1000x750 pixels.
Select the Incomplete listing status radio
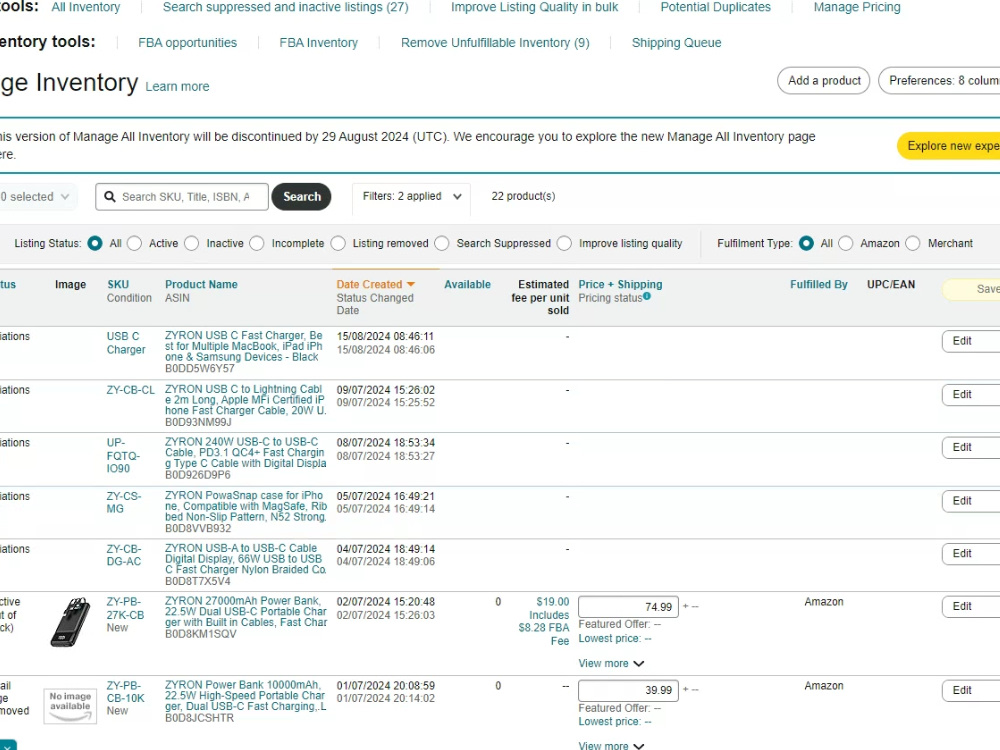click(x=257, y=244)
